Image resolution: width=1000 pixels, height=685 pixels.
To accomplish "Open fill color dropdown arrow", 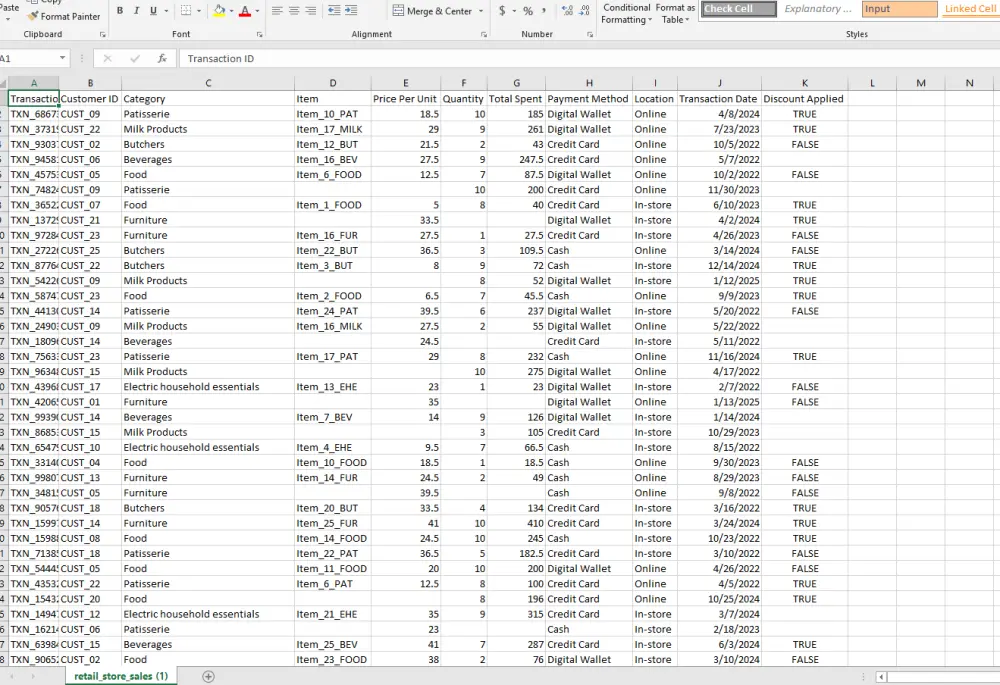I will (x=232, y=11).
